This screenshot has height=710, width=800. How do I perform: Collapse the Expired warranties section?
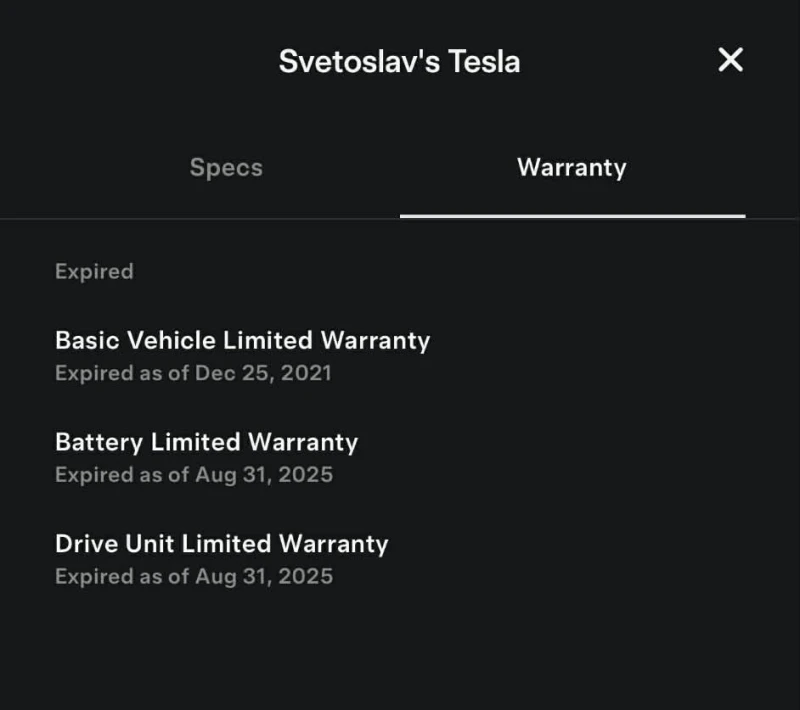(x=94, y=271)
